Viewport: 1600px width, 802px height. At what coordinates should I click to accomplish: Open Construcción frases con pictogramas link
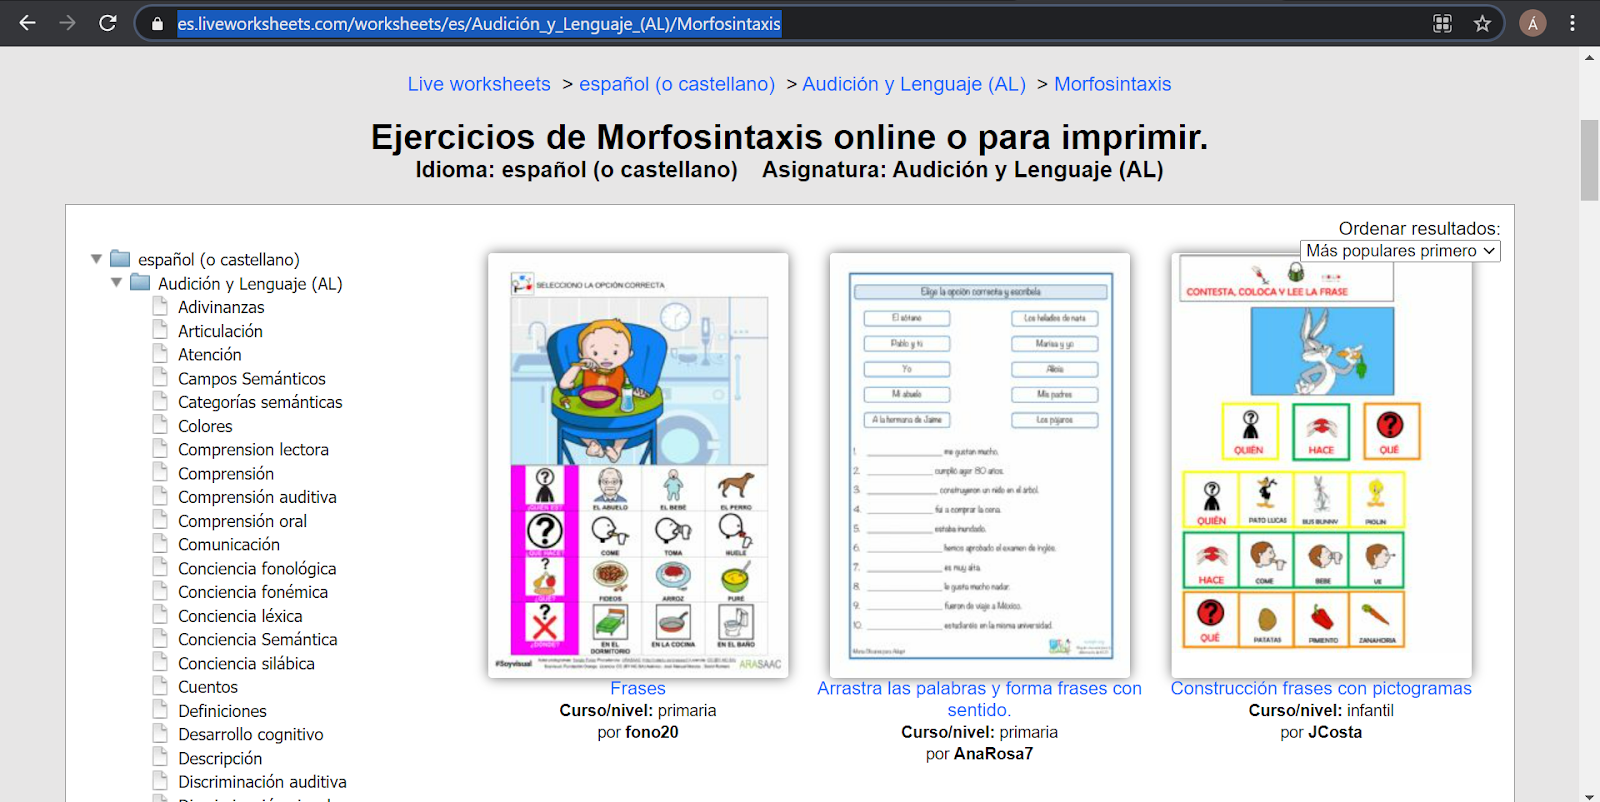pos(1321,688)
